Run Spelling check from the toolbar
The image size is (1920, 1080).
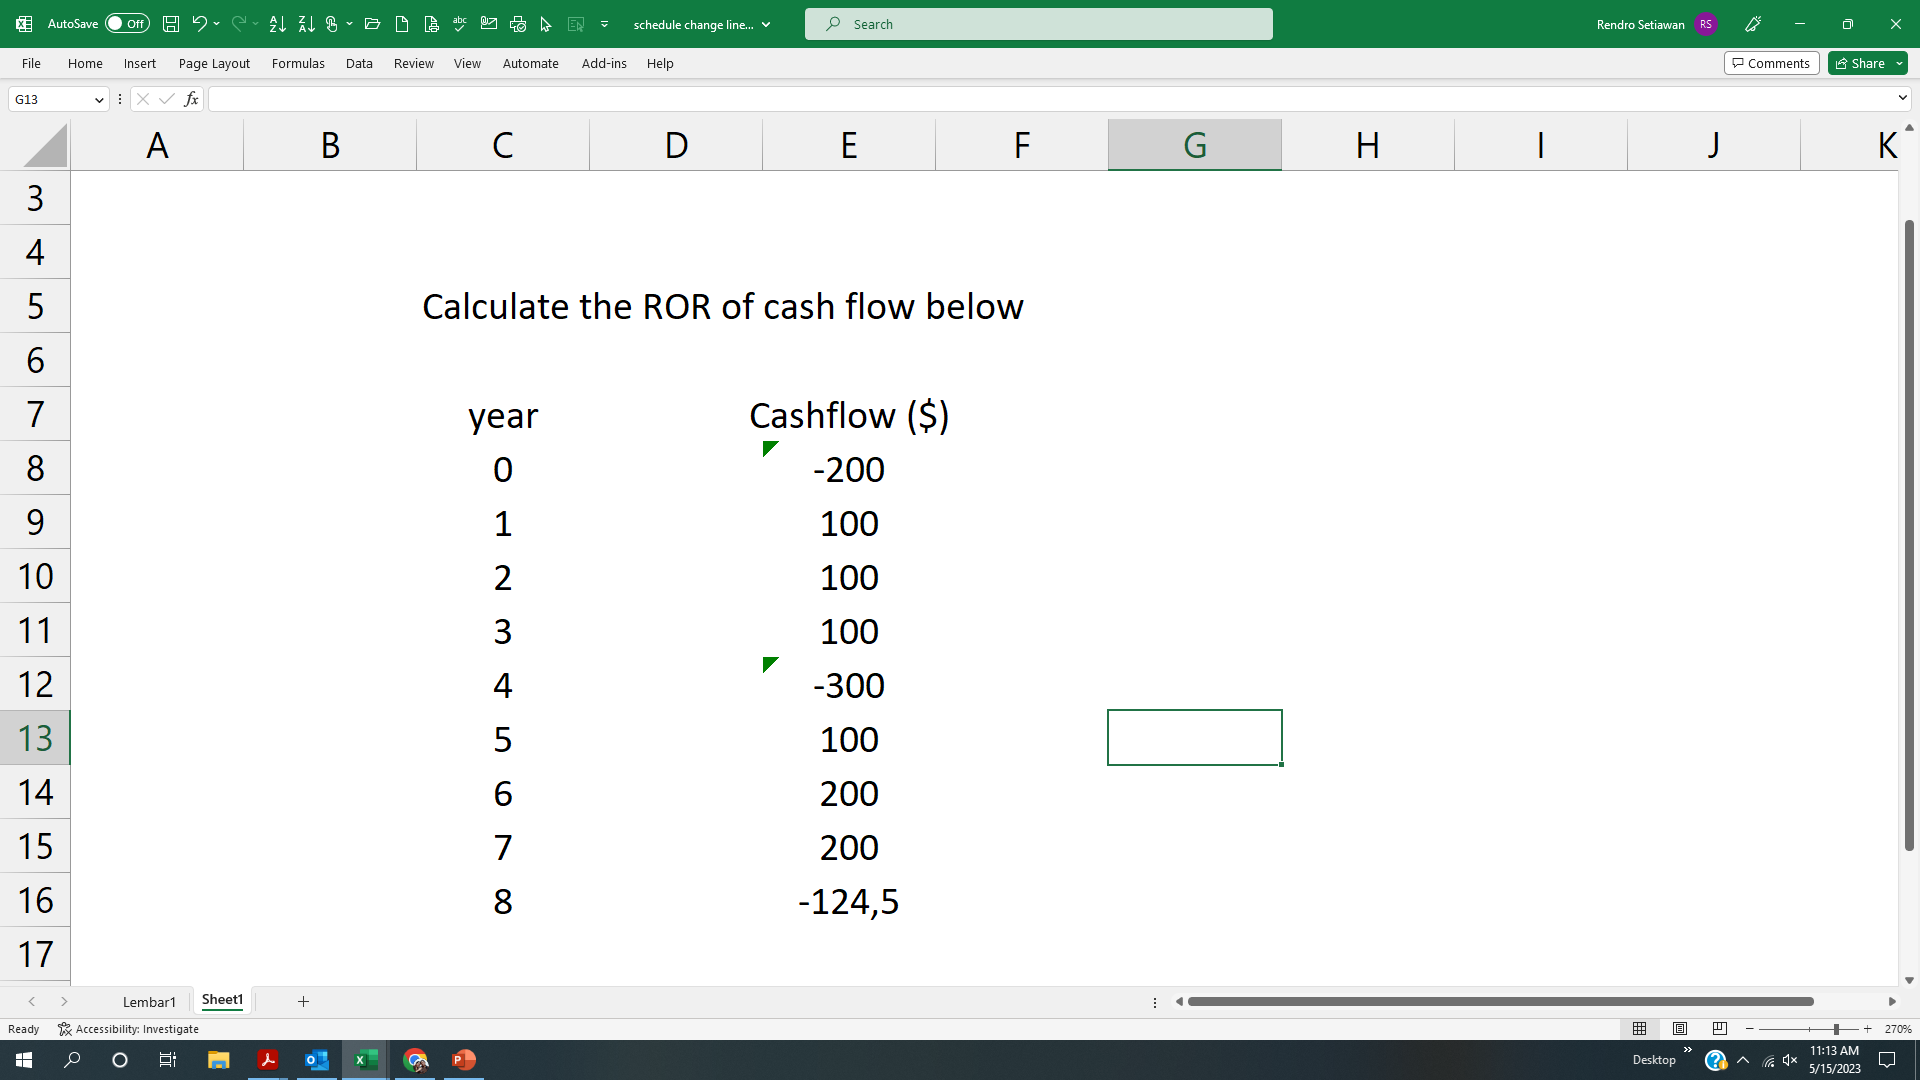tap(459, 23)
